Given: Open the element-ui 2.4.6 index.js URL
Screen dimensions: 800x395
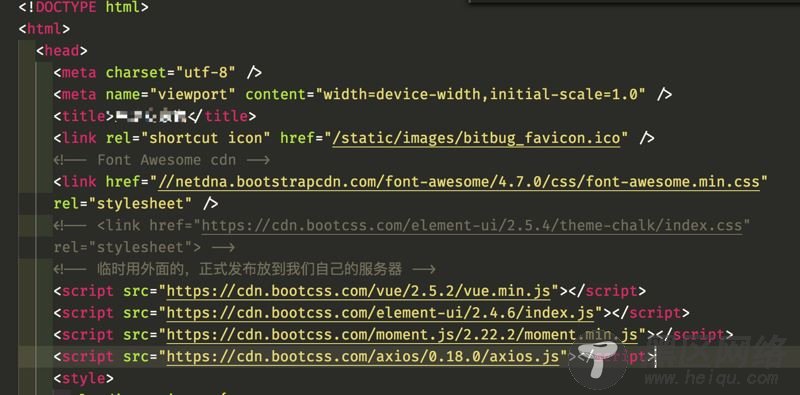Looking at the screenshot, I should (x=381, y=312).
